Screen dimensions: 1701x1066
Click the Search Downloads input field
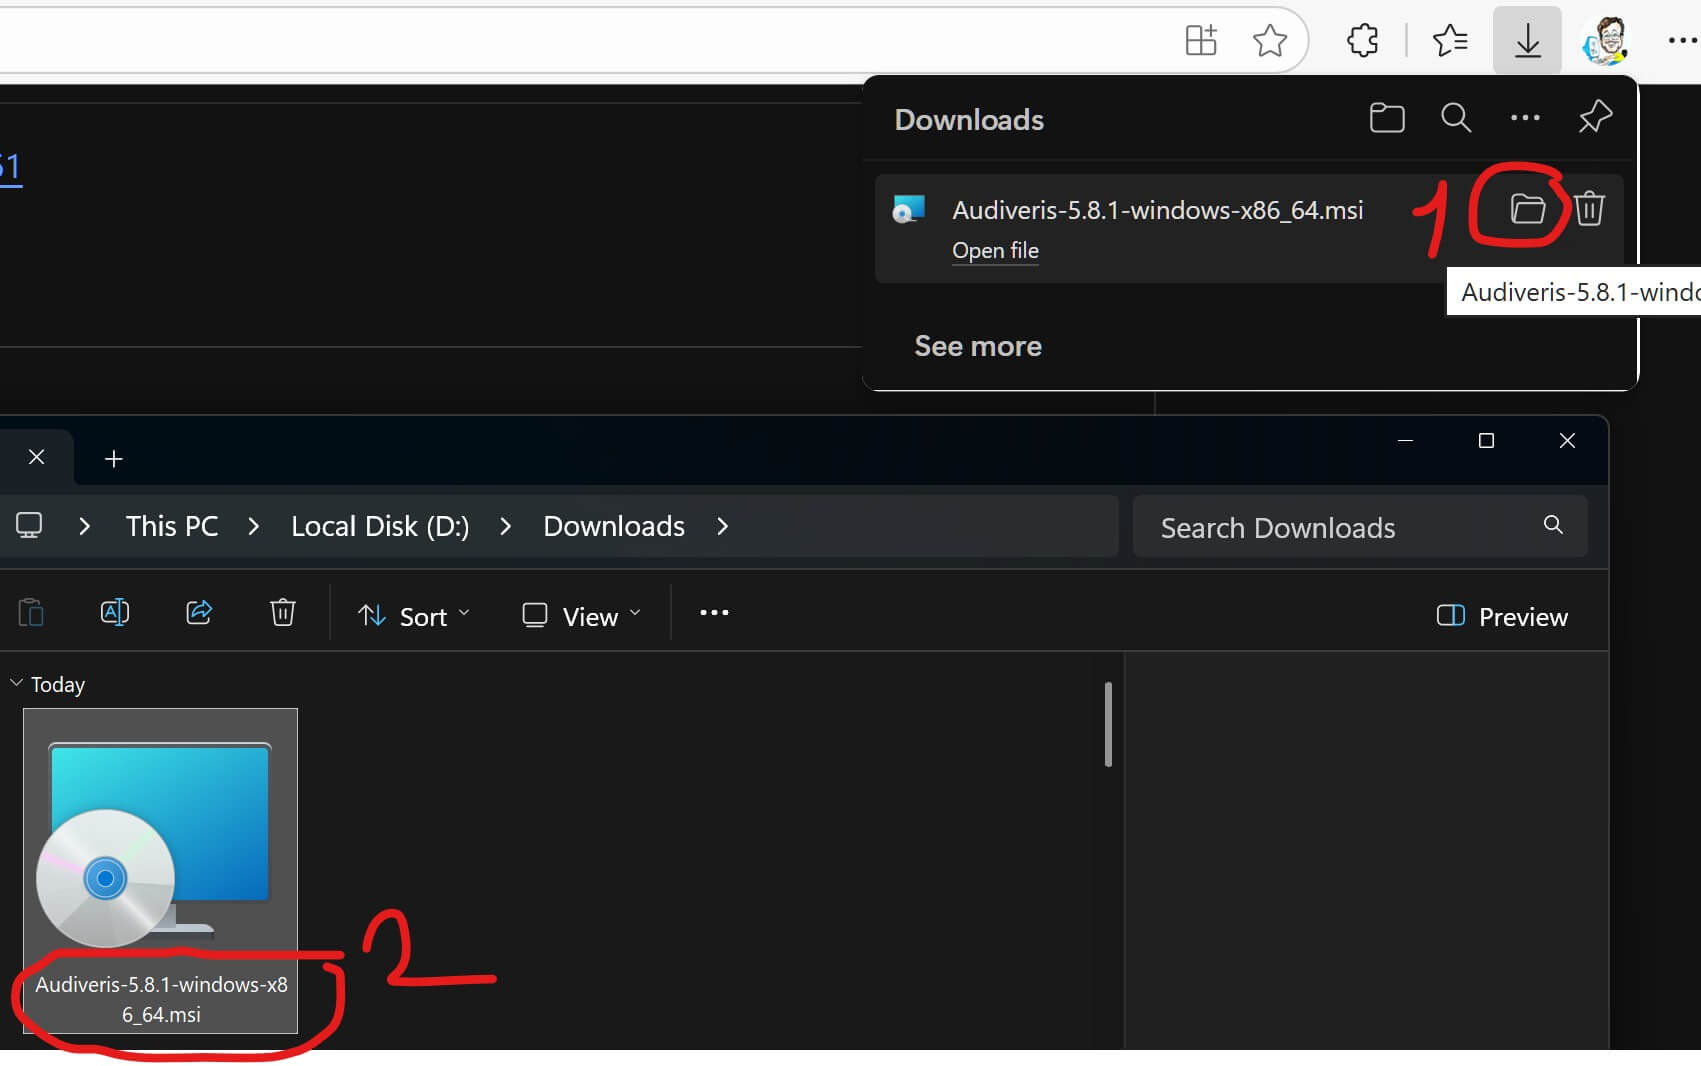1340,527
